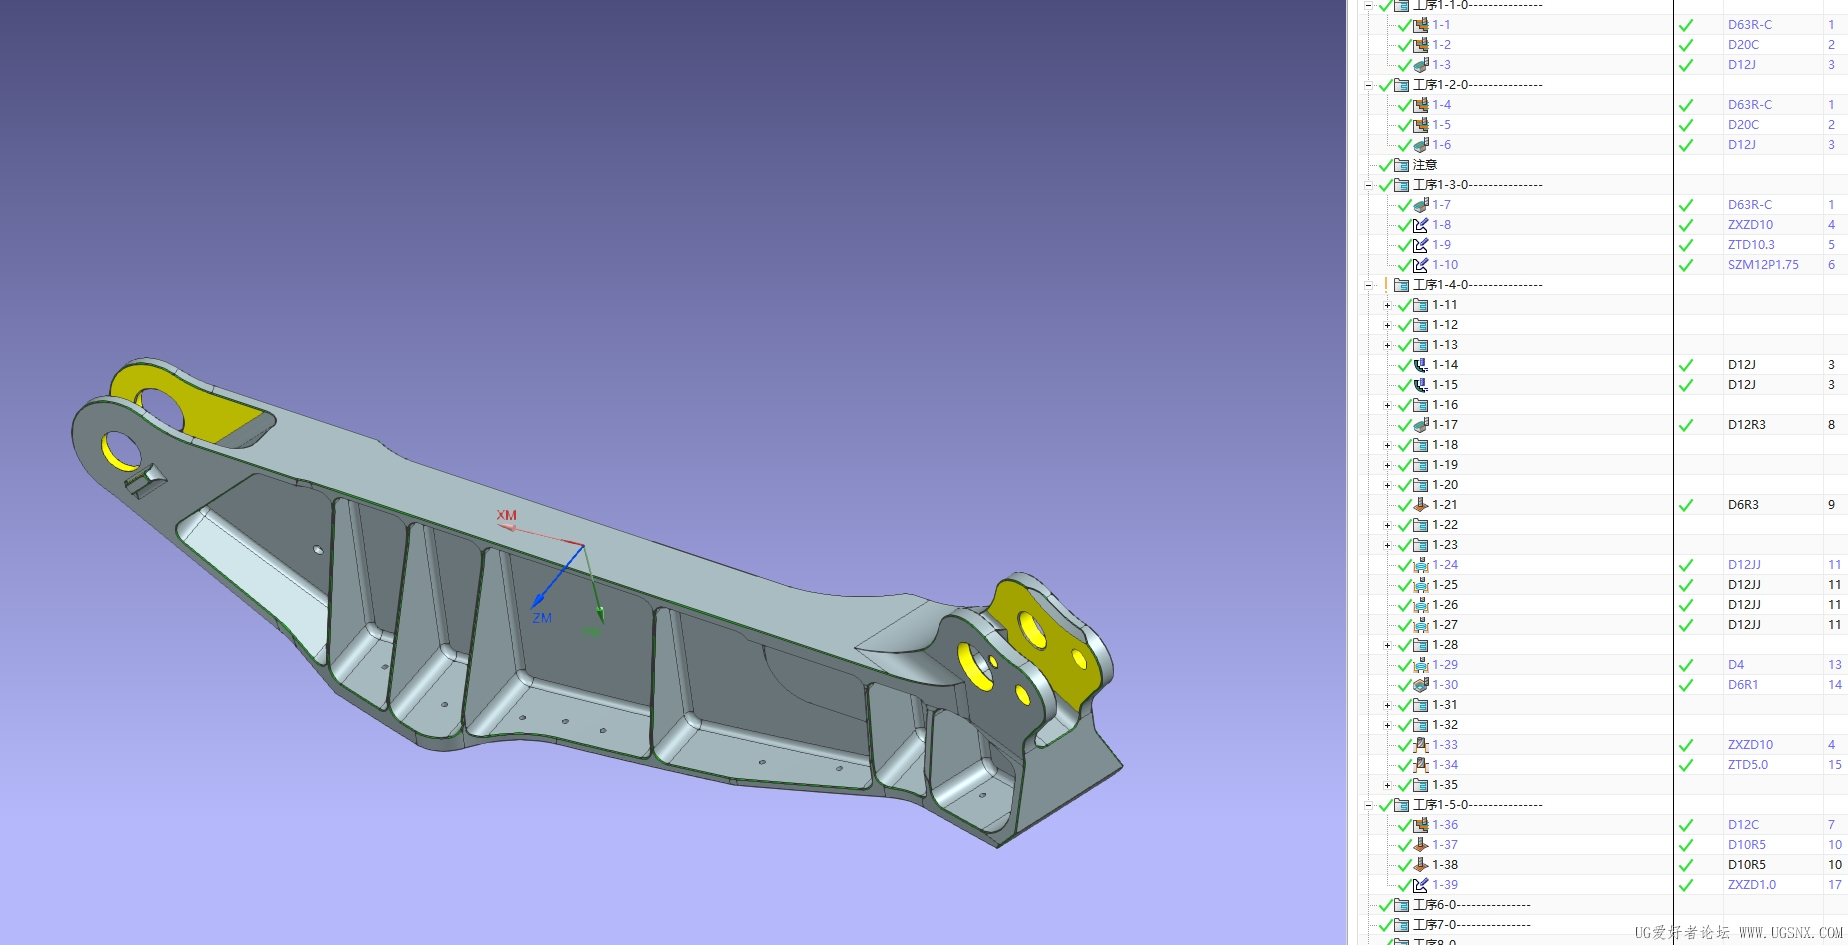Collapse the 工序1-2-0 program group

[1369, 85]
